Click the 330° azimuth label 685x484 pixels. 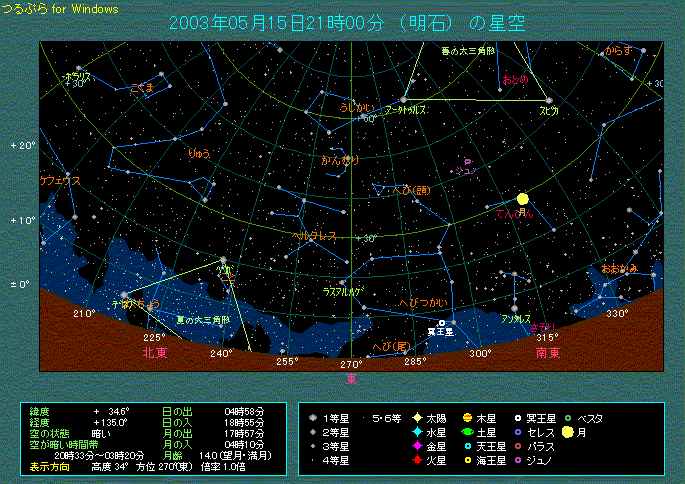click(617, 314)
